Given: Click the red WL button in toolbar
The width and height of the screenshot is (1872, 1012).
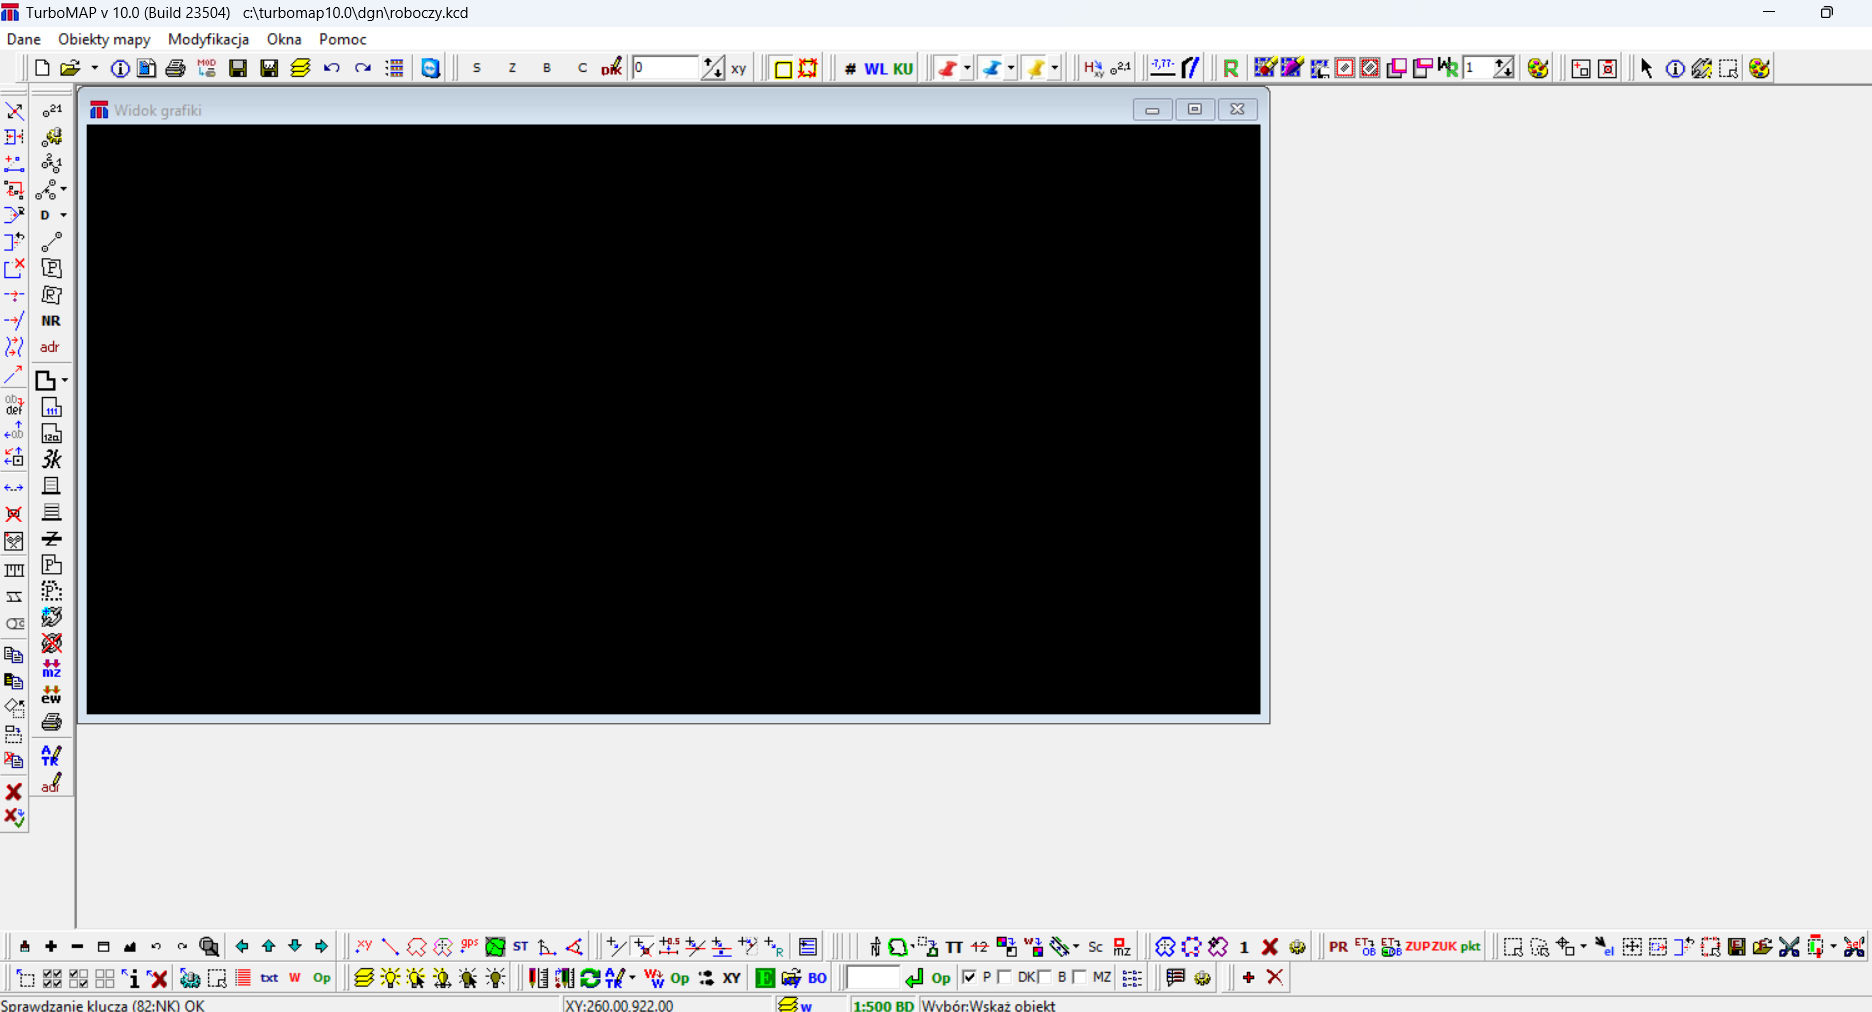Looking at the screenshot, I should click(x=875, y=68).
